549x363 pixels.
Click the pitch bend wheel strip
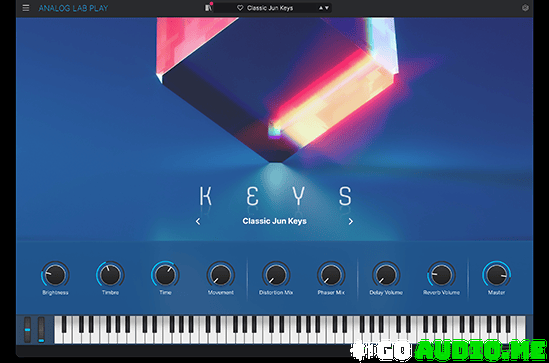[27, 329]
